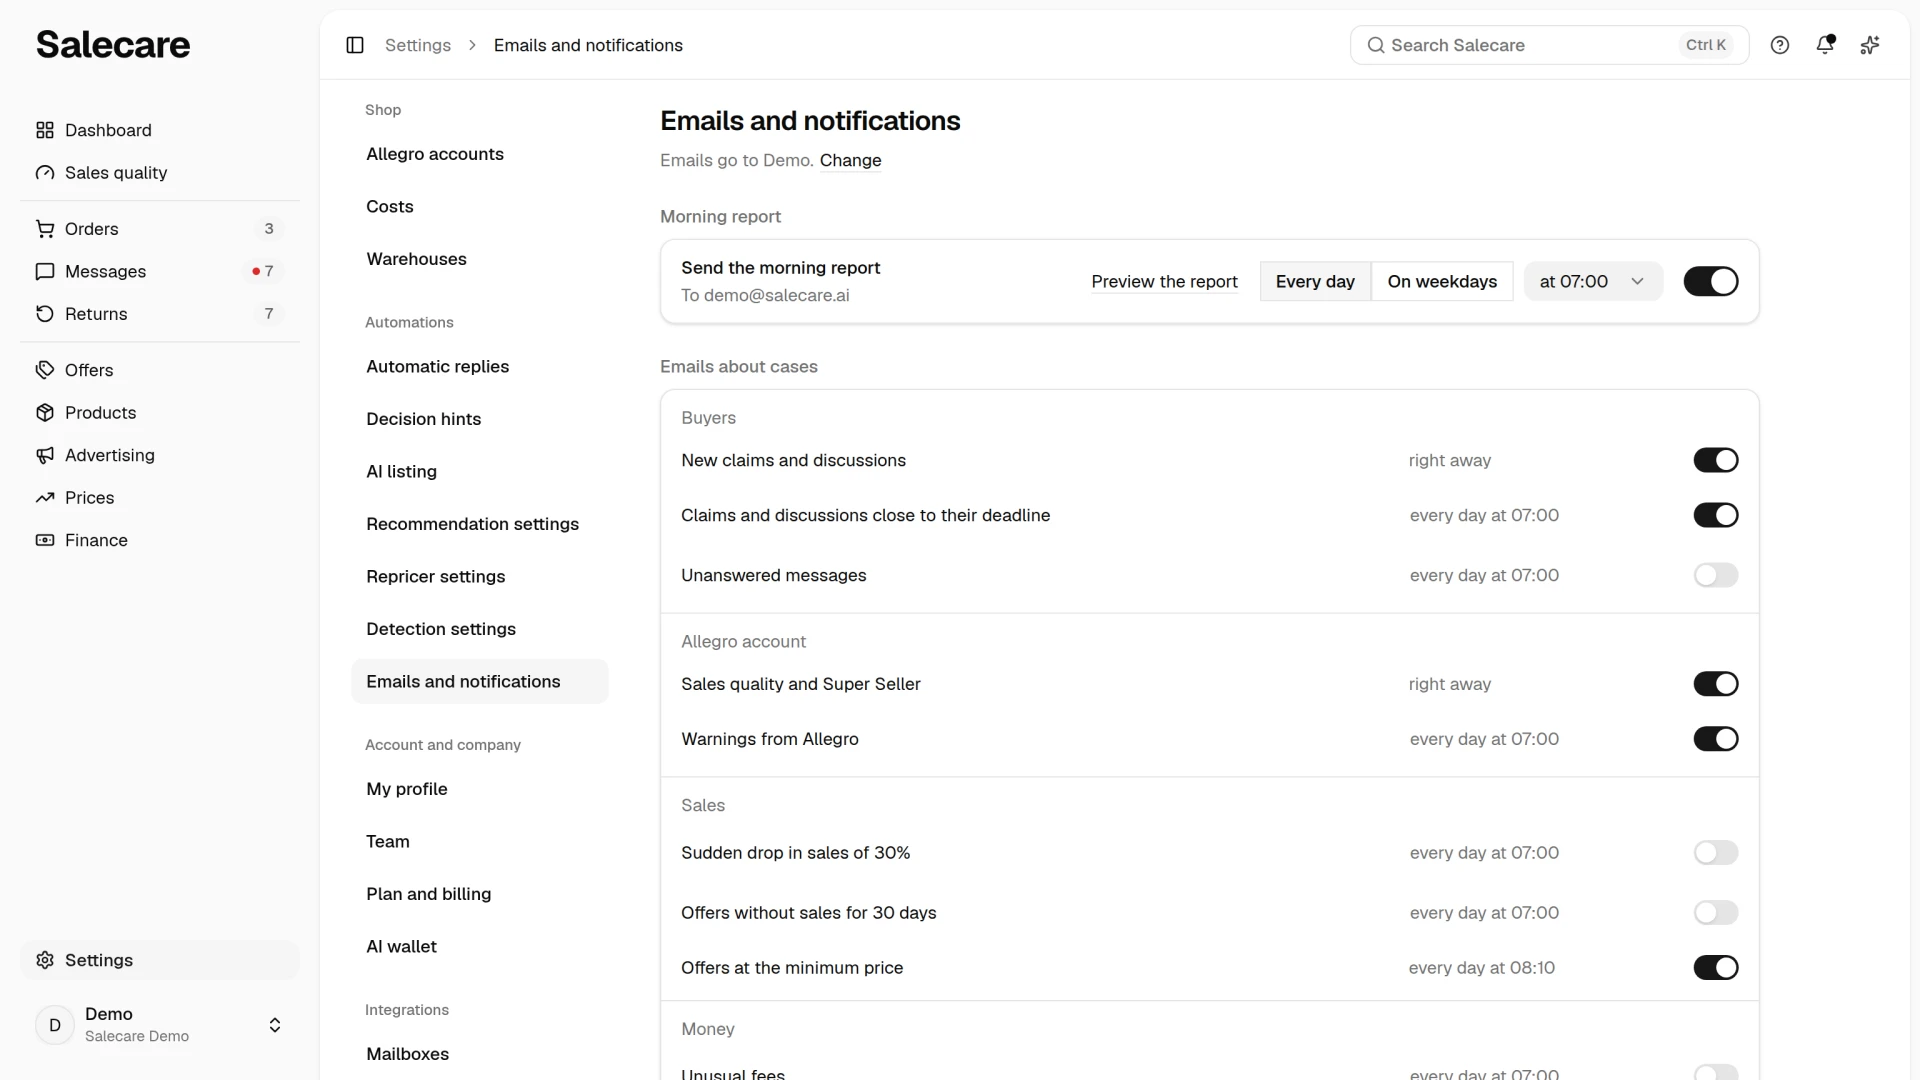Click the Settings breadcrumb
The height and width of the screenshot is (1080, 1920).
418,45
